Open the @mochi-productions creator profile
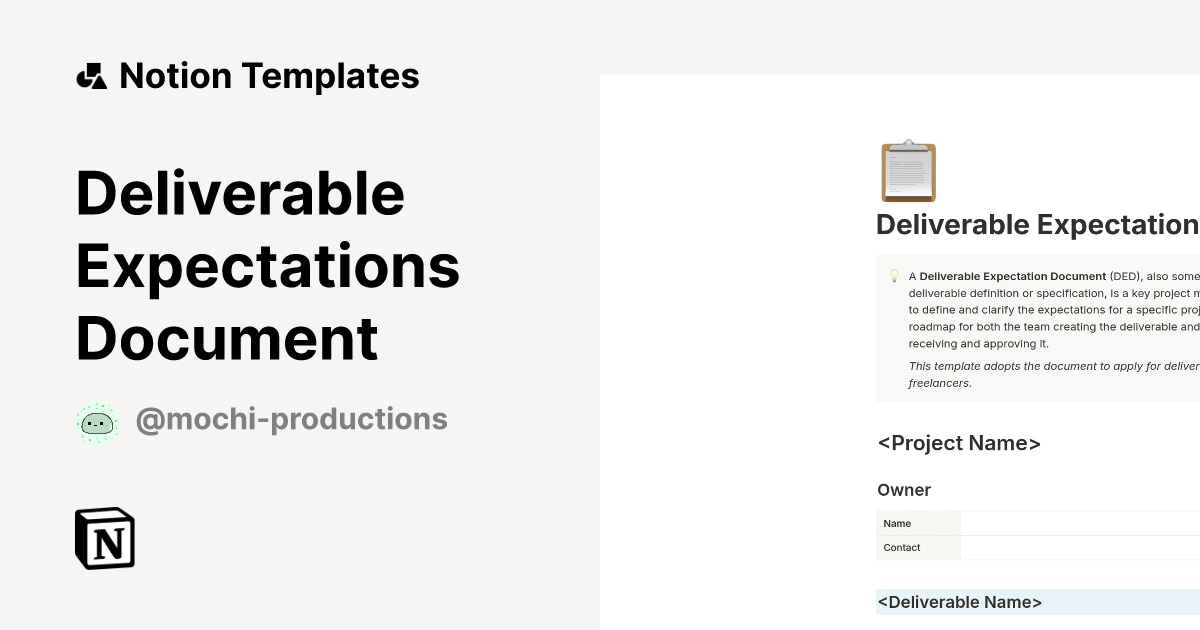Viewport: 1200px width, 630px height. [x=291, y=419]
